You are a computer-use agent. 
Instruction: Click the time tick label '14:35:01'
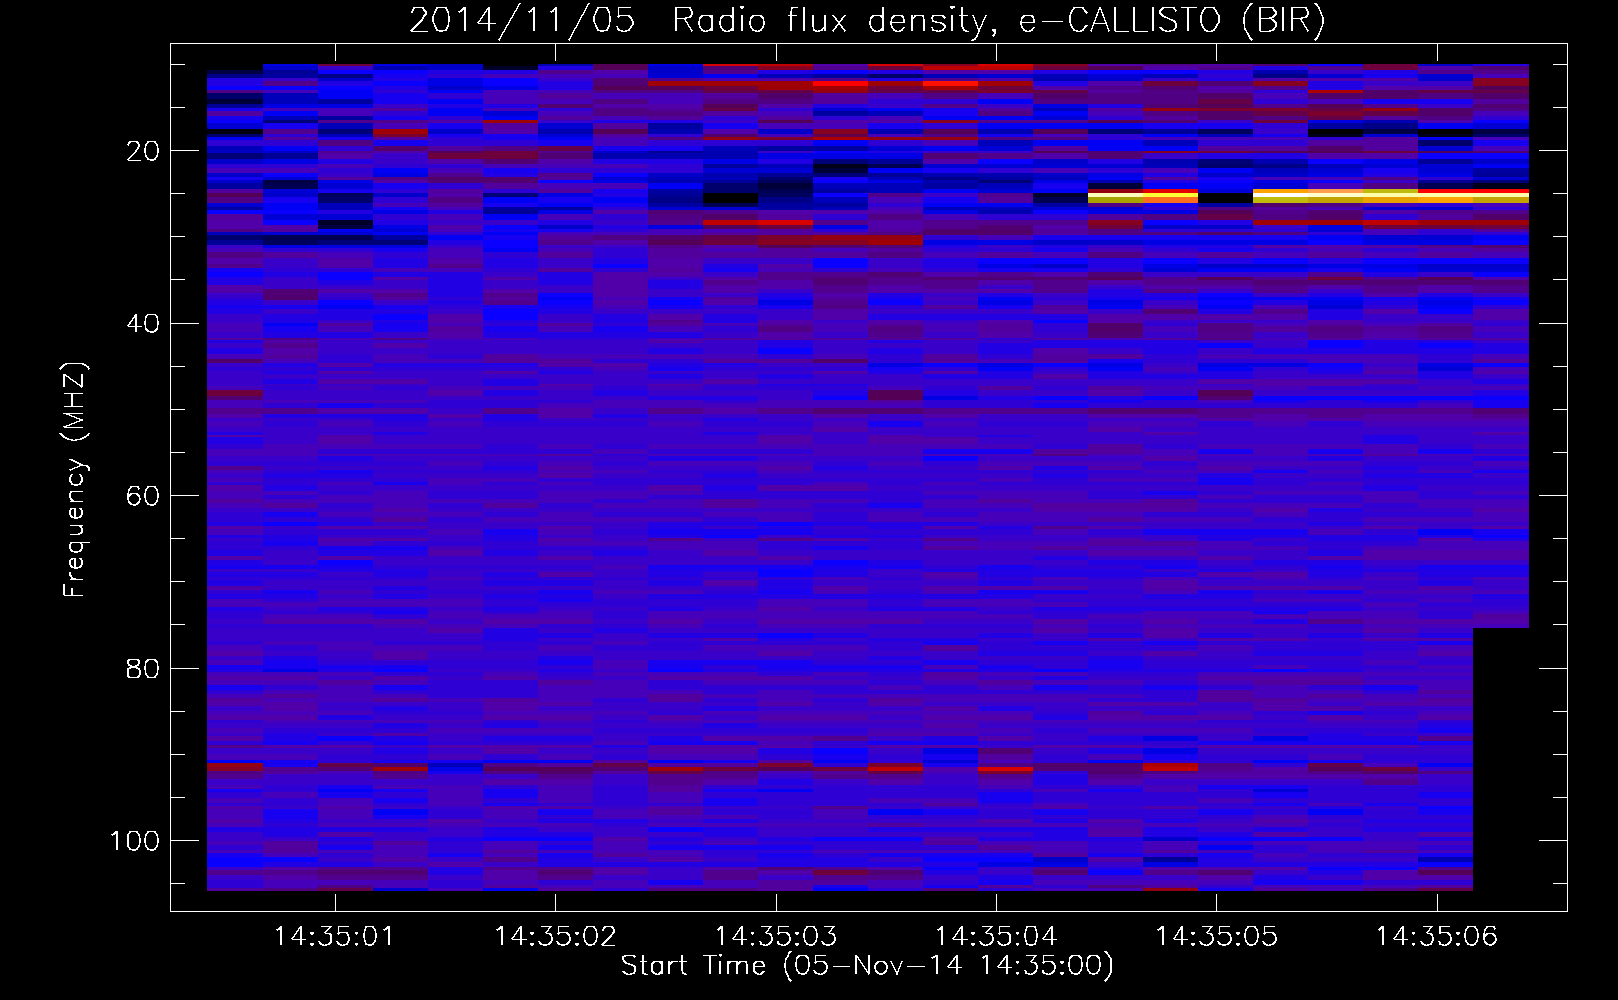point(334,937)
